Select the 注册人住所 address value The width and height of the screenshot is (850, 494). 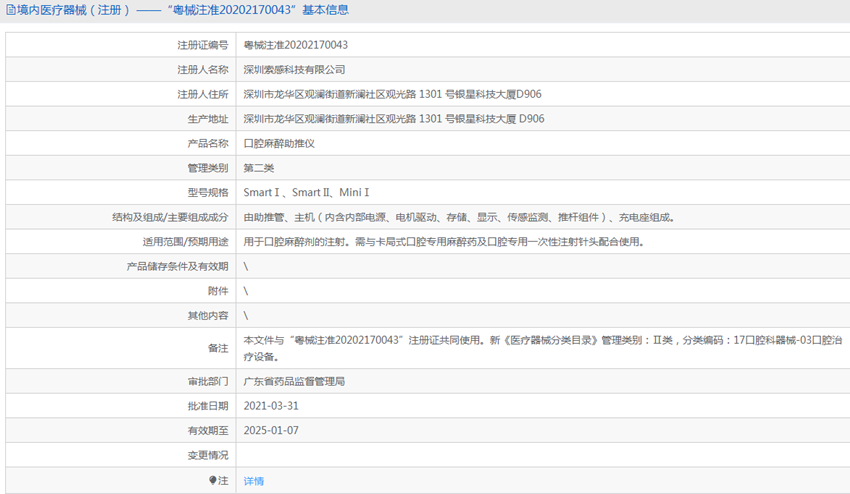click(392, 94)
